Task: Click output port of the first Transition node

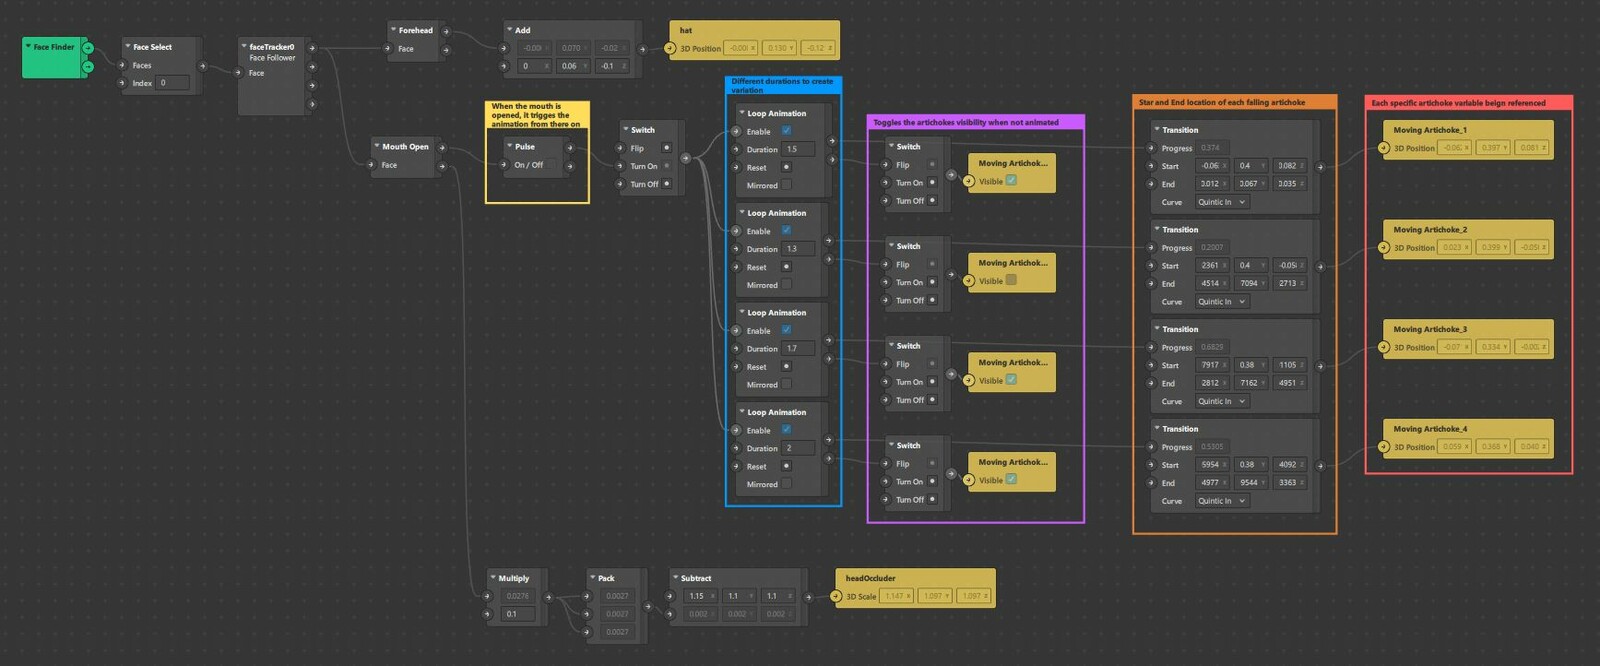Action: [x=1320, y=167]
